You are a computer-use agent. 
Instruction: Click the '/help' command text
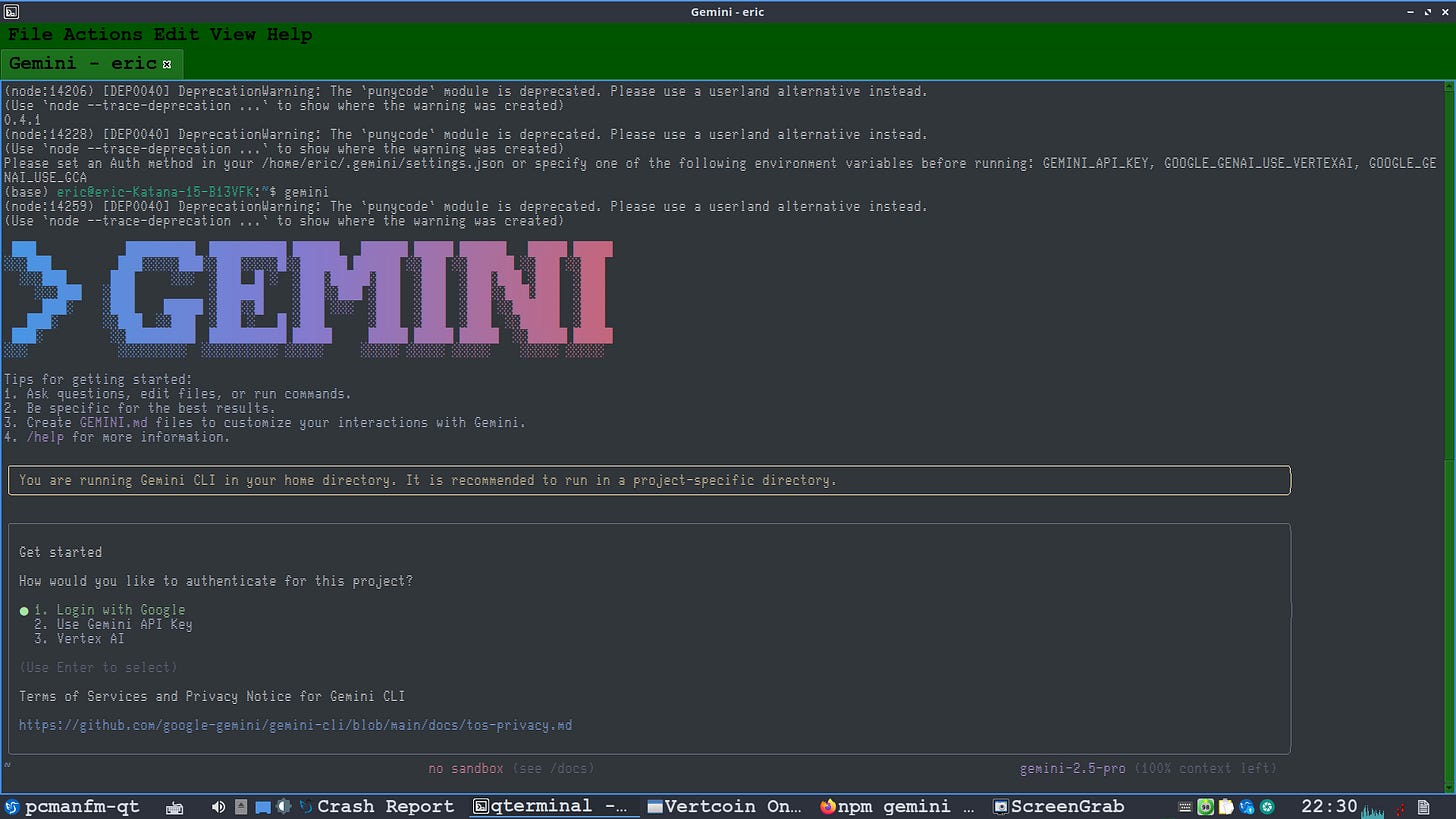point(45,437)
